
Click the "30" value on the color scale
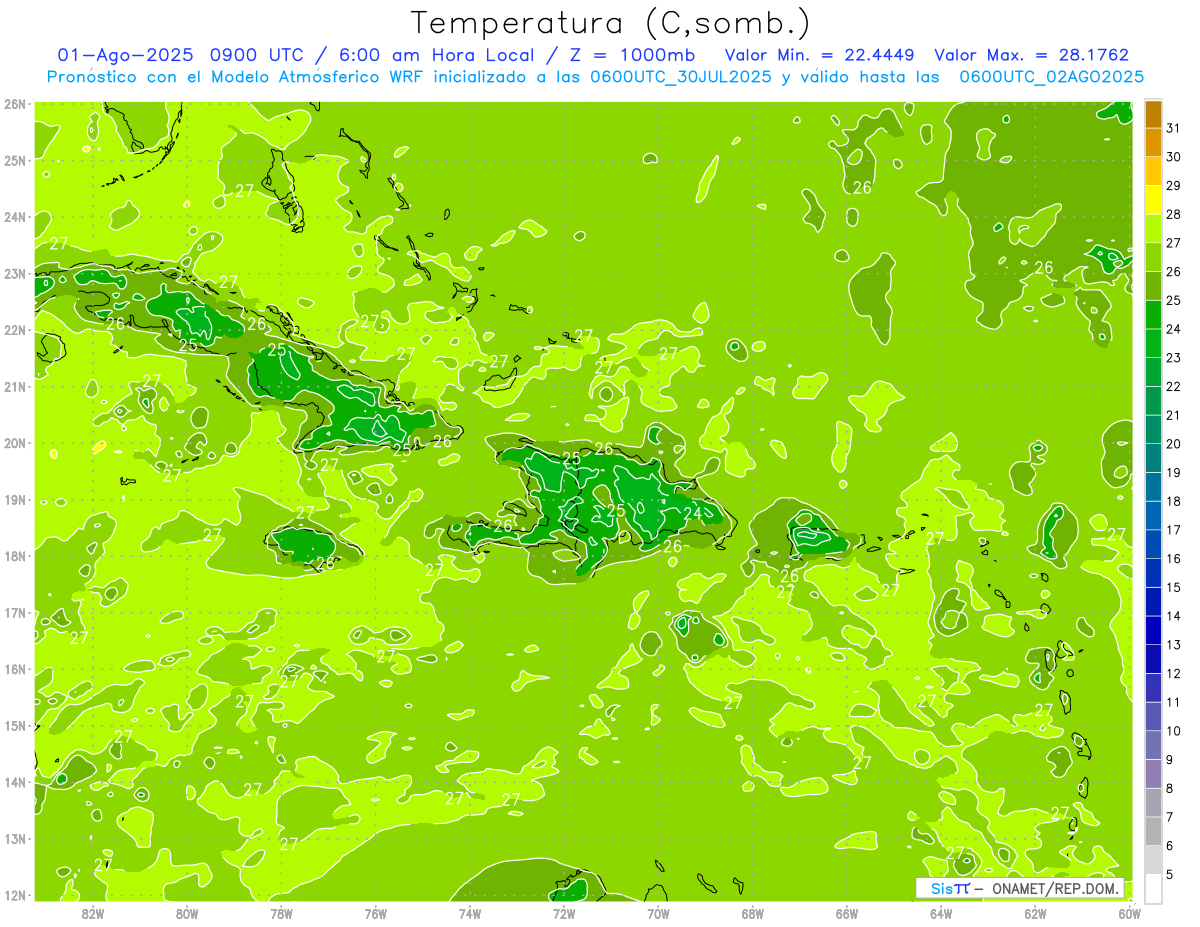click(1173, 157)
